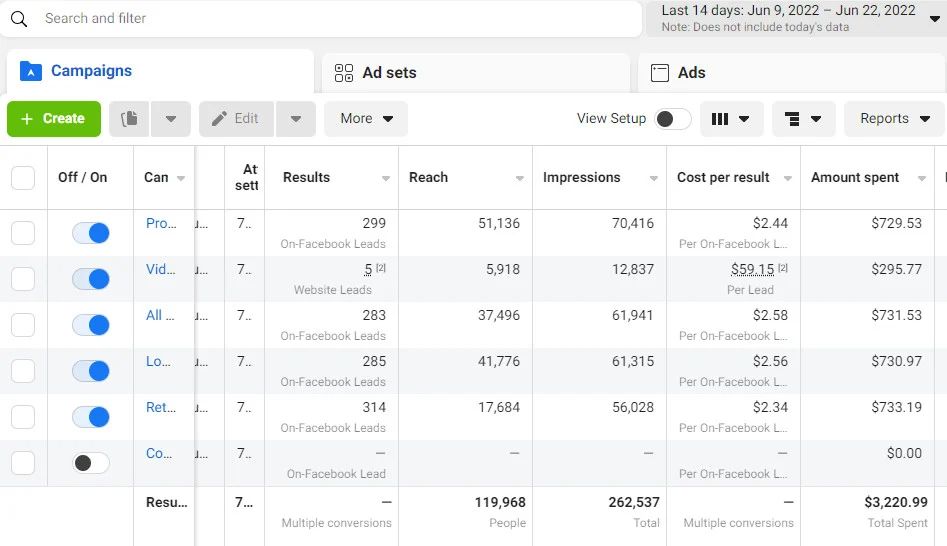Turn off the Vid... campaign toggle
Image resolution: width=947 pixels, height=546 pixels.
pos(91,279)
